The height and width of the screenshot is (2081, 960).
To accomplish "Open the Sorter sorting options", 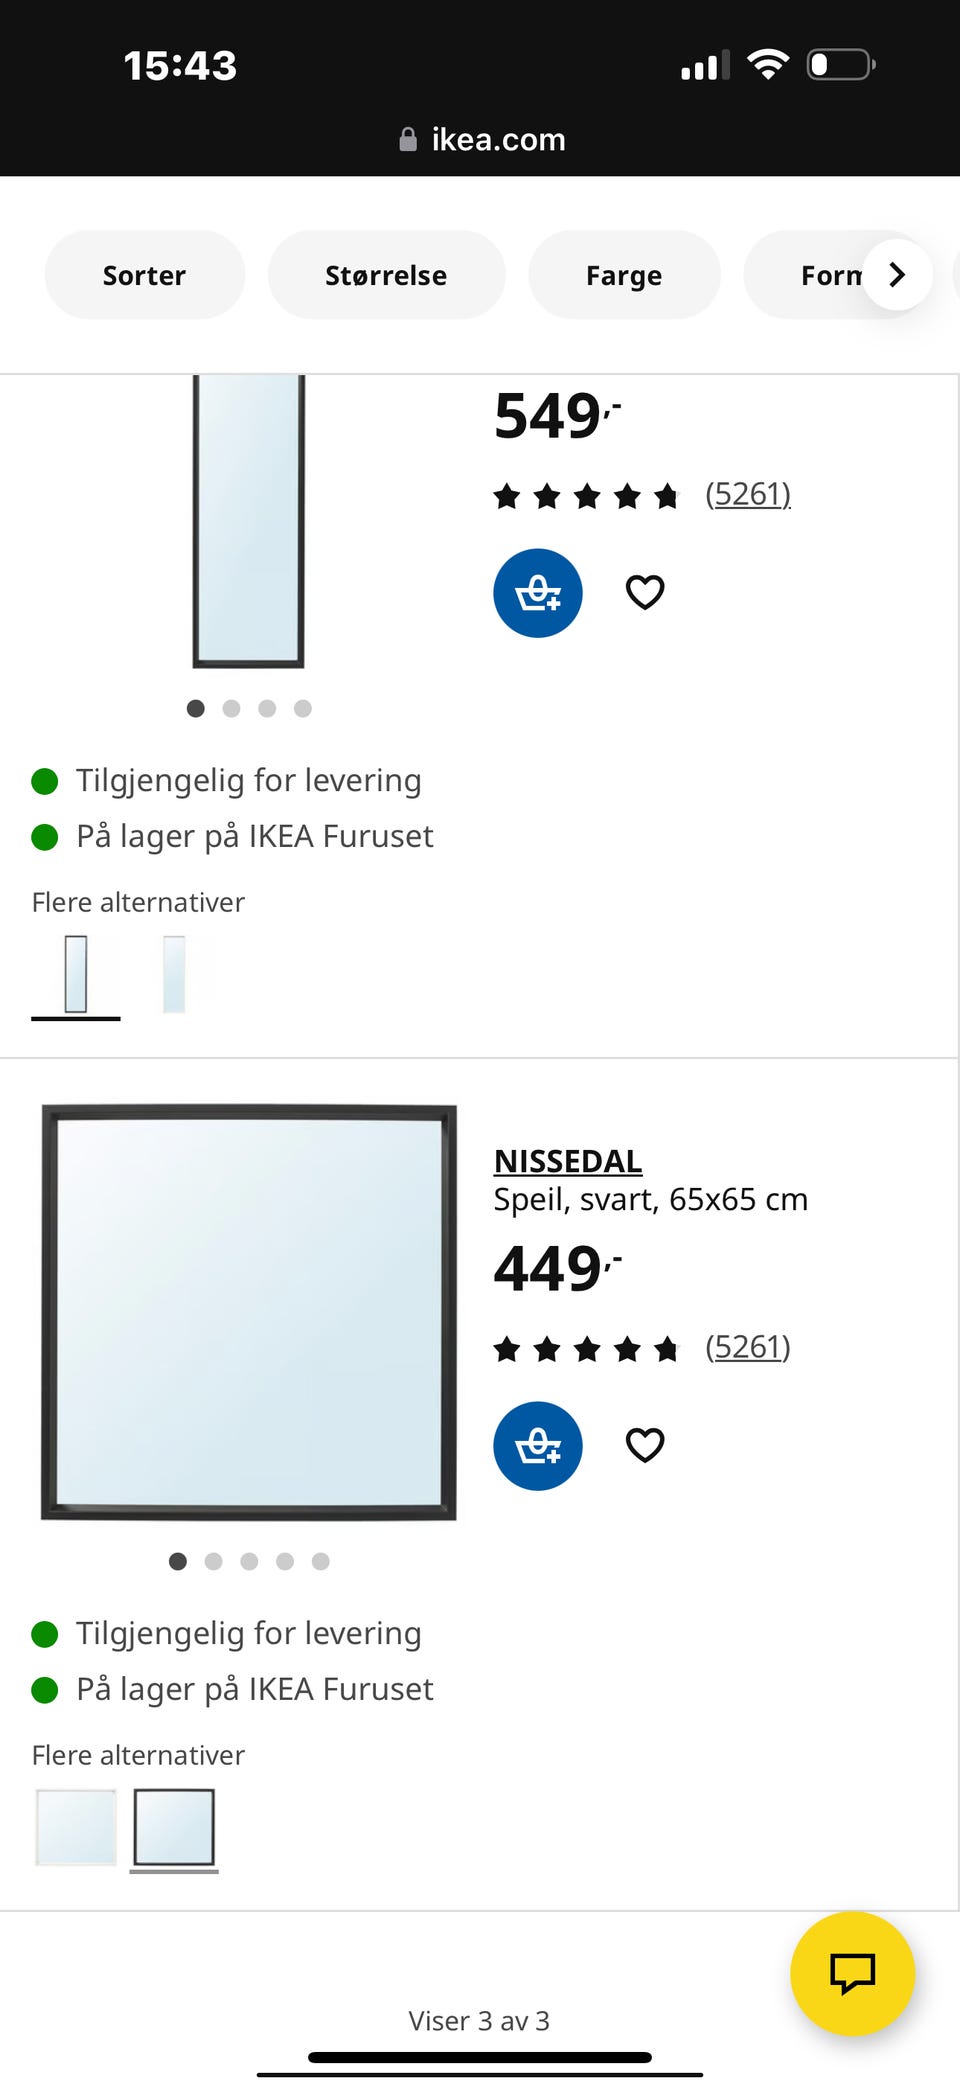I will [x=144, y=275].
